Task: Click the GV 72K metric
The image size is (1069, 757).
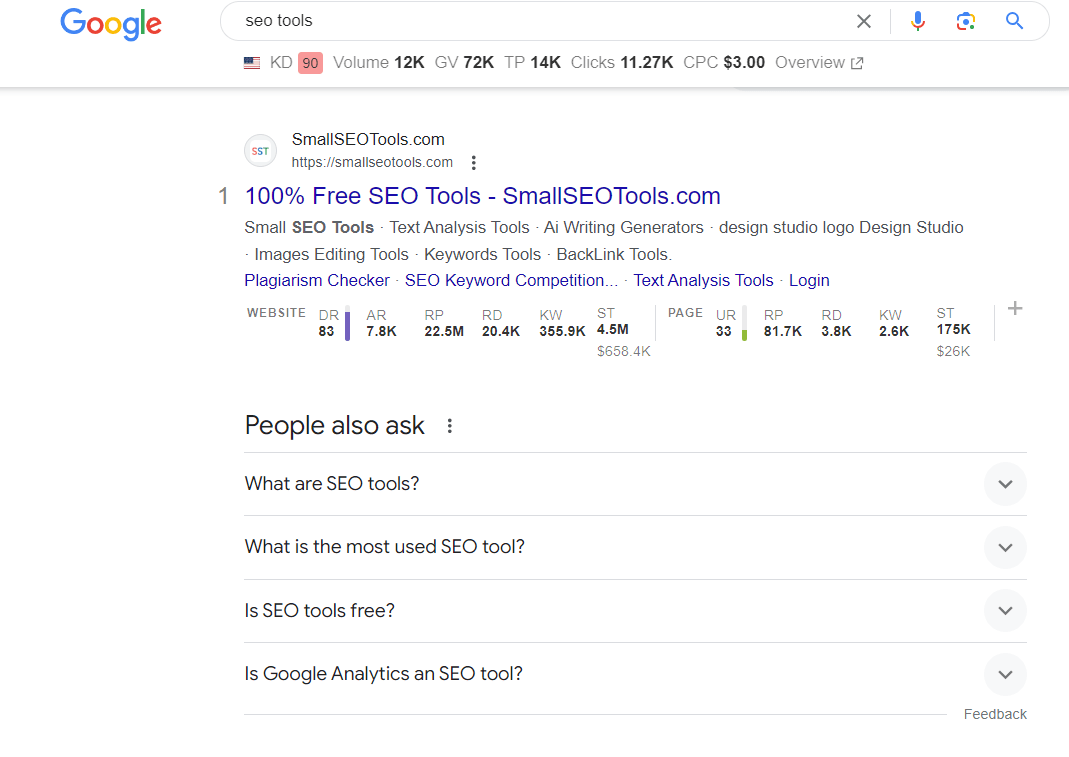Action: pos(464,63)
